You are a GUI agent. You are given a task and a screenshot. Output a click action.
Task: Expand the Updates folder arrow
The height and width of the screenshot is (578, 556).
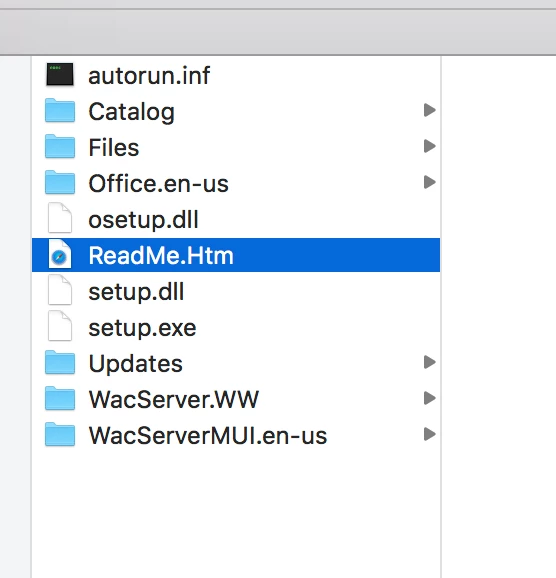[430, 362]
